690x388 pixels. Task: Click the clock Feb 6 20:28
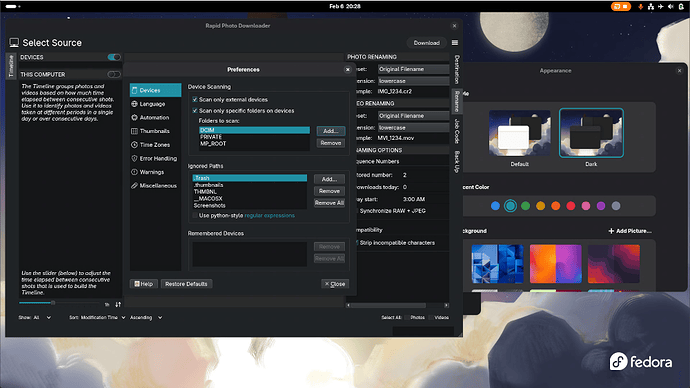[345, 6]
